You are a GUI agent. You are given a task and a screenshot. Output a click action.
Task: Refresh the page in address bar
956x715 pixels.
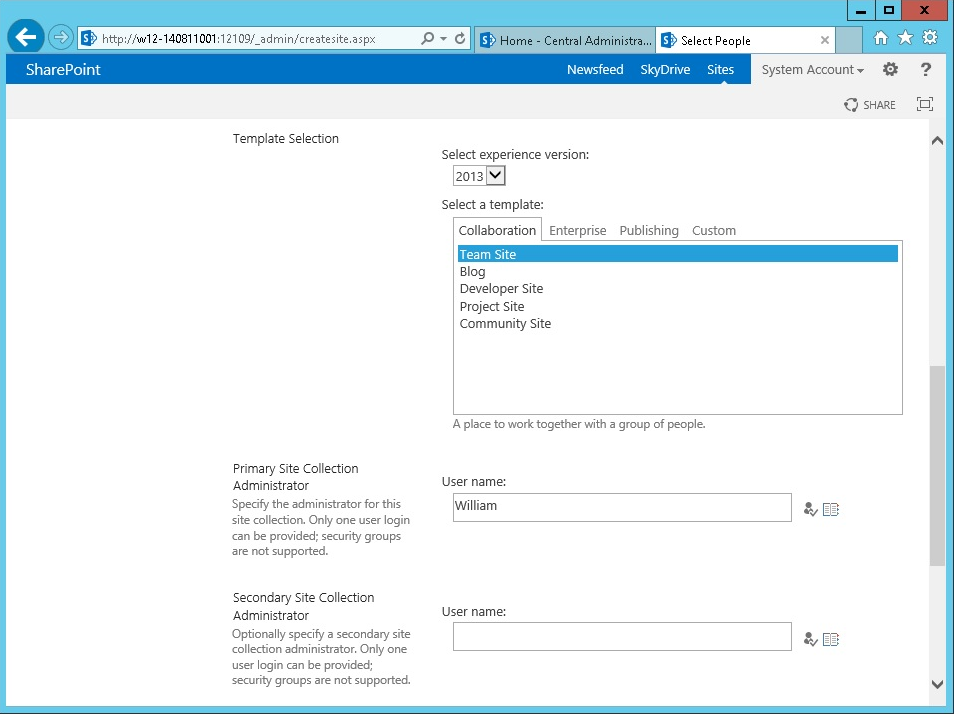[x=460, y=39]
